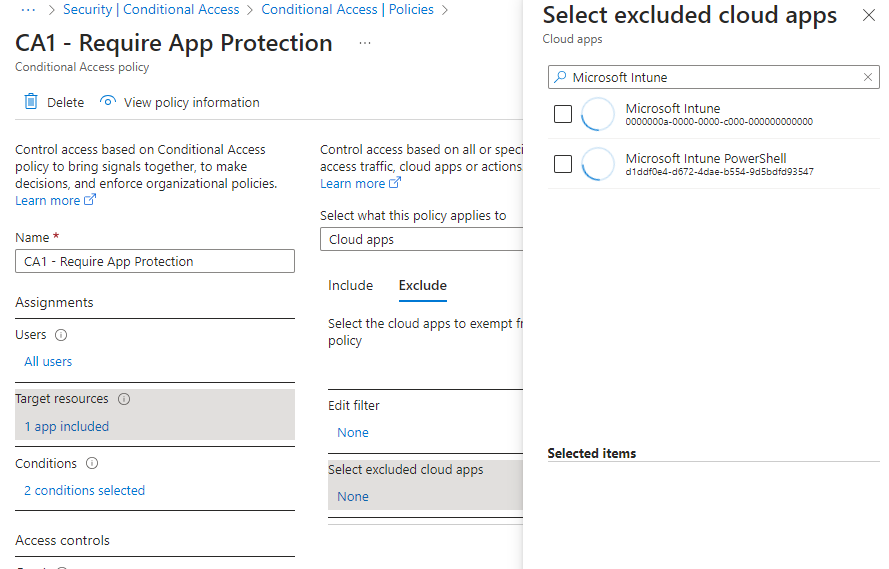Image resolution: width=889 pixels, height=569 pixels.
Task: Open the ellipsis menu next to the policy title
Action: [x=365, y=43]
